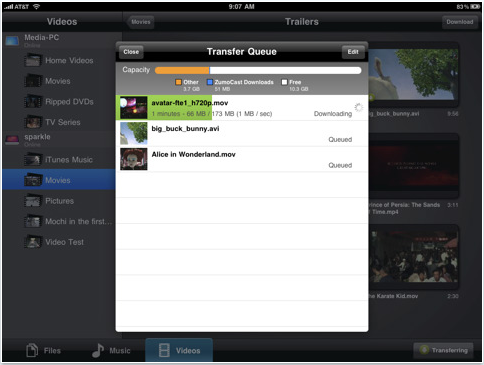This screenshot has height=365, width=484.
Task: Tap the Videos filmstrip icon
Action: pos(164,350)
